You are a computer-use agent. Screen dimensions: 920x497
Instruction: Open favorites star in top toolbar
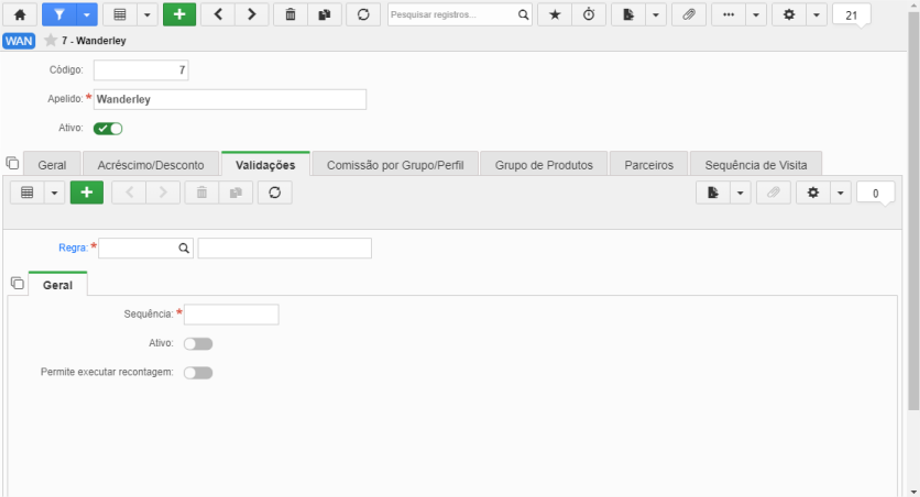click(x=554, y=15)
